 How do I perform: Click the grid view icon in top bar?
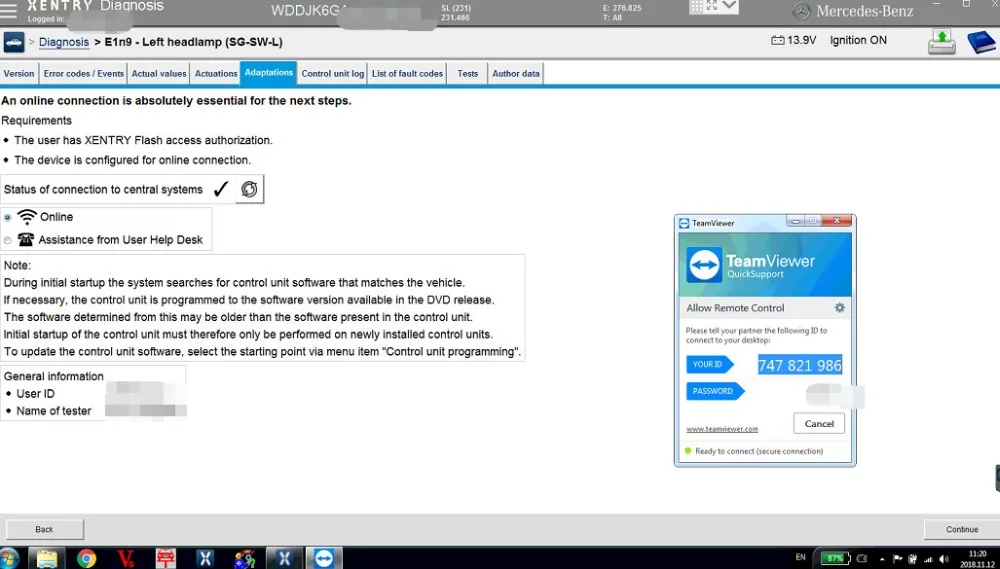pos(696,6)
